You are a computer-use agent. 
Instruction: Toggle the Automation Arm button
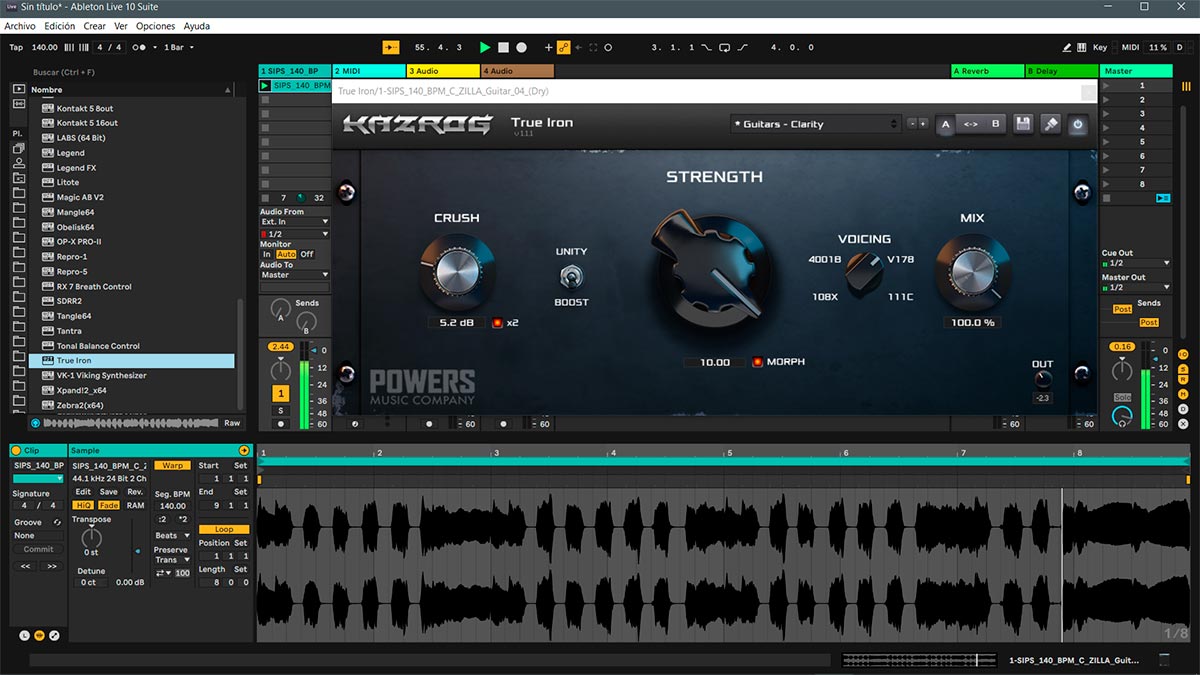coord(564,47)
